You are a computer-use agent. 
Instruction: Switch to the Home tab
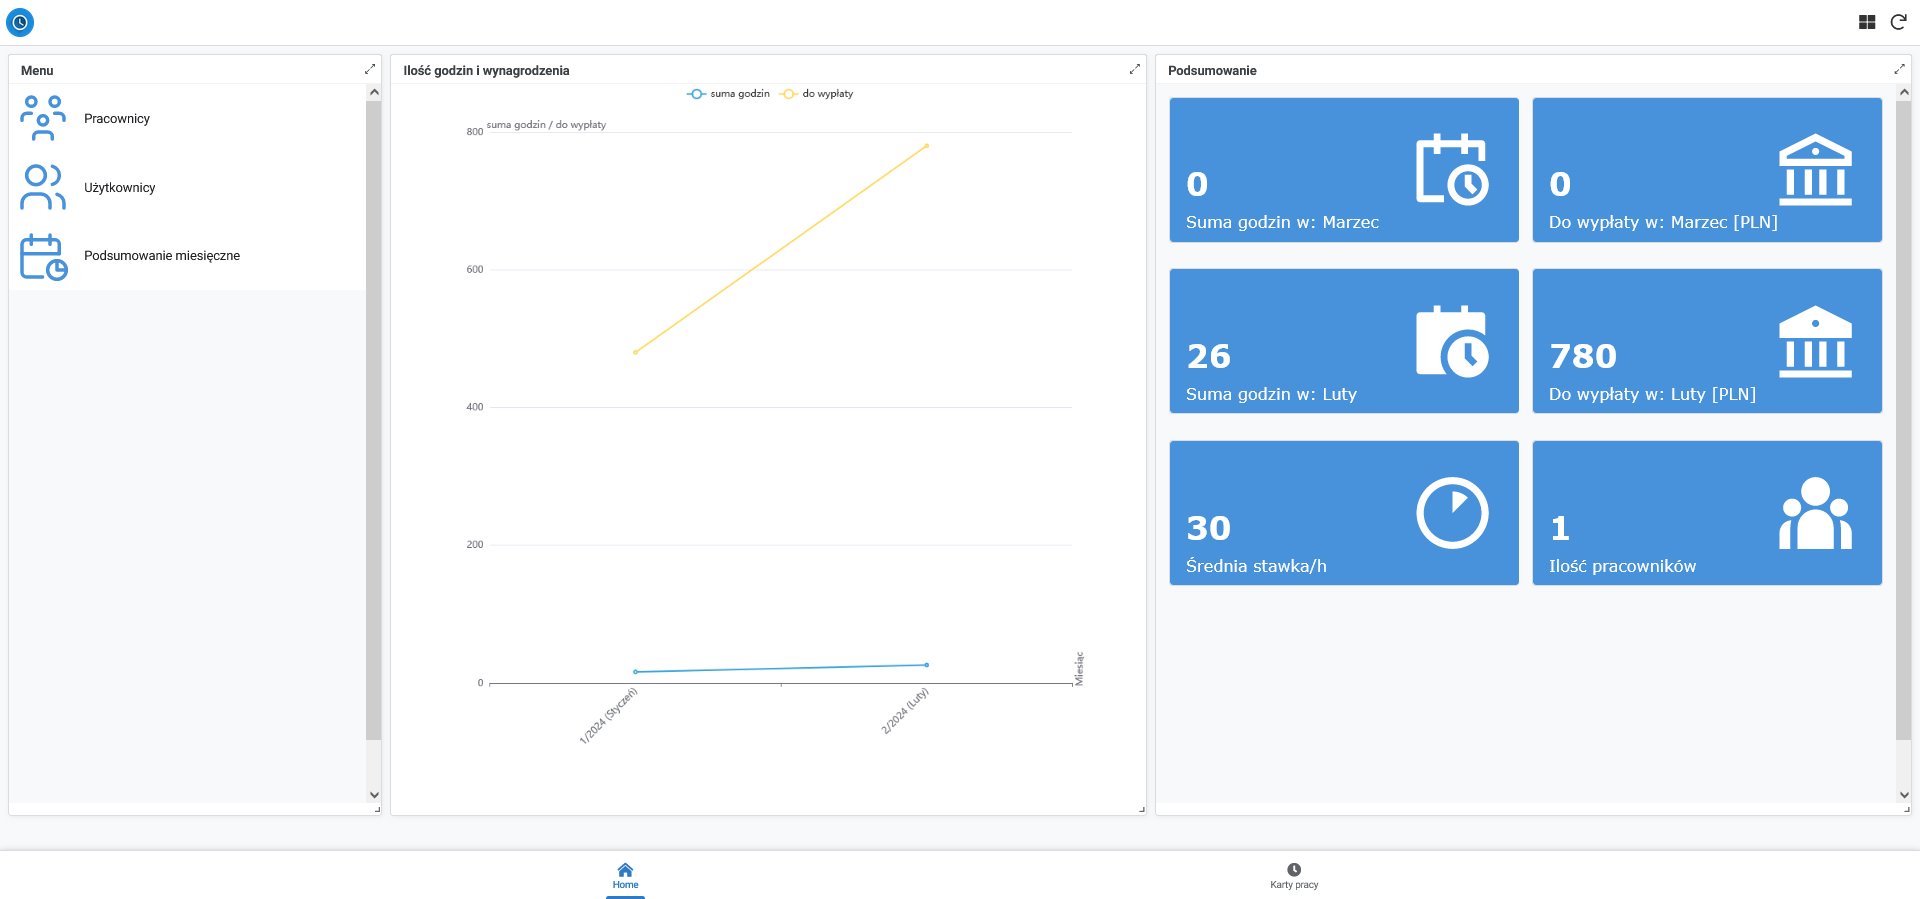pyautogui.click(x=625, y=875)
